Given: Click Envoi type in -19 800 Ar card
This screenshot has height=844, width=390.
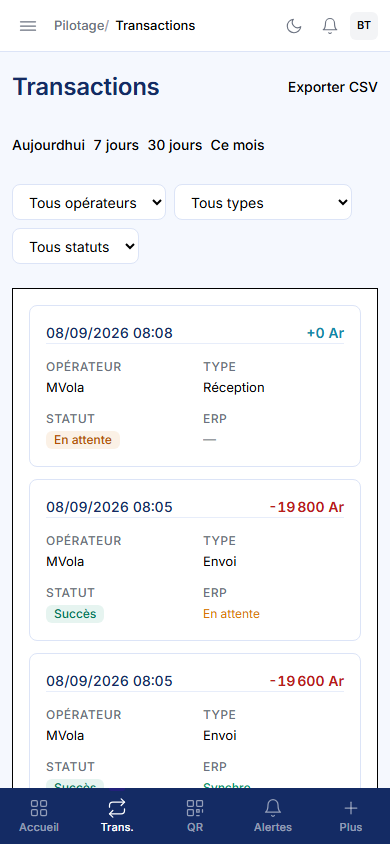Looking at the screenshot, I should [220, 561].
